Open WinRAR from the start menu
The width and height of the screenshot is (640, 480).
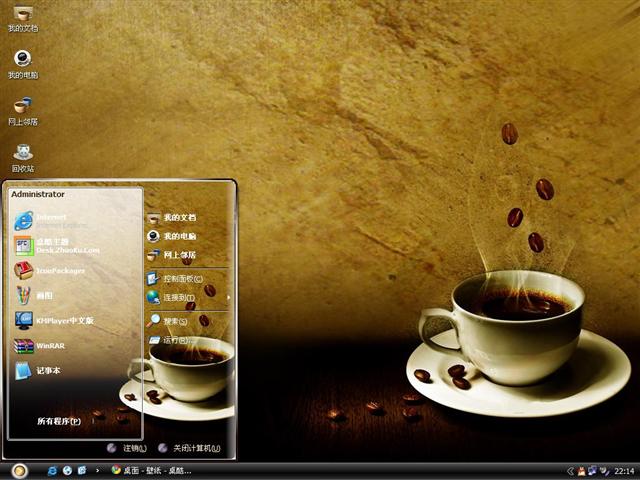tap(76, 346)
